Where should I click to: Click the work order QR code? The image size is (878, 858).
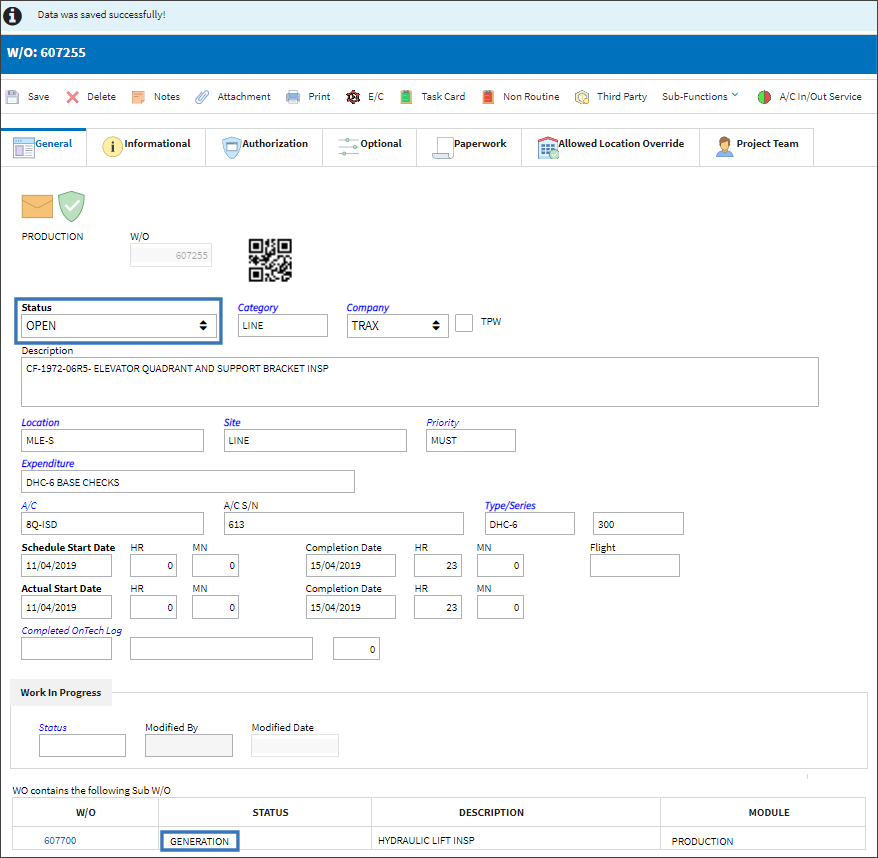point(270,260)
